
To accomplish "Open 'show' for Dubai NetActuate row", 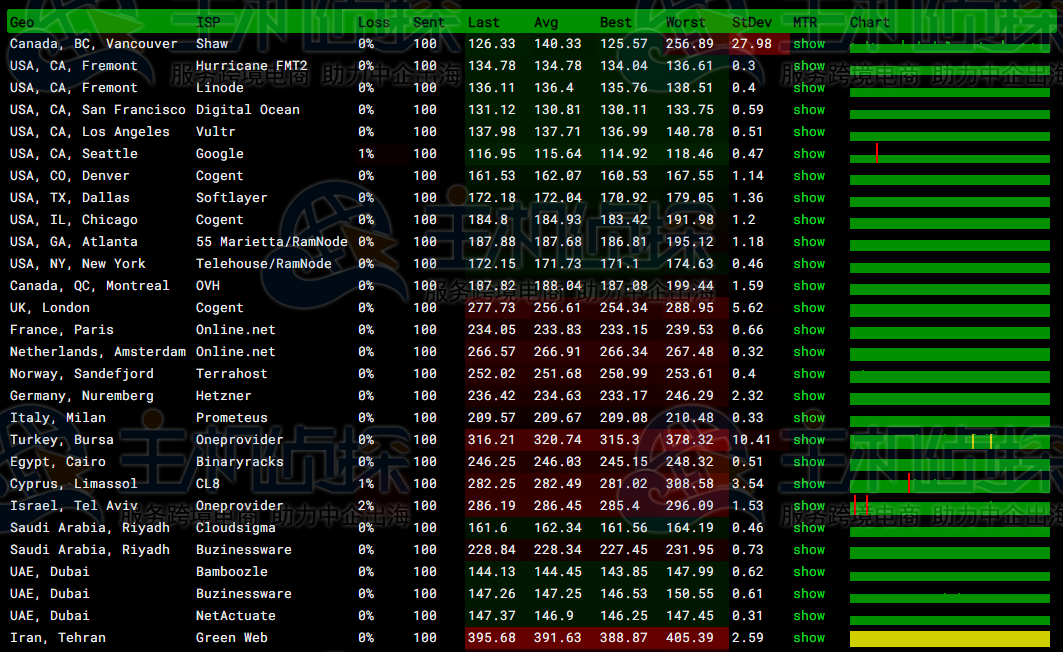I will (x=809, y=616).
